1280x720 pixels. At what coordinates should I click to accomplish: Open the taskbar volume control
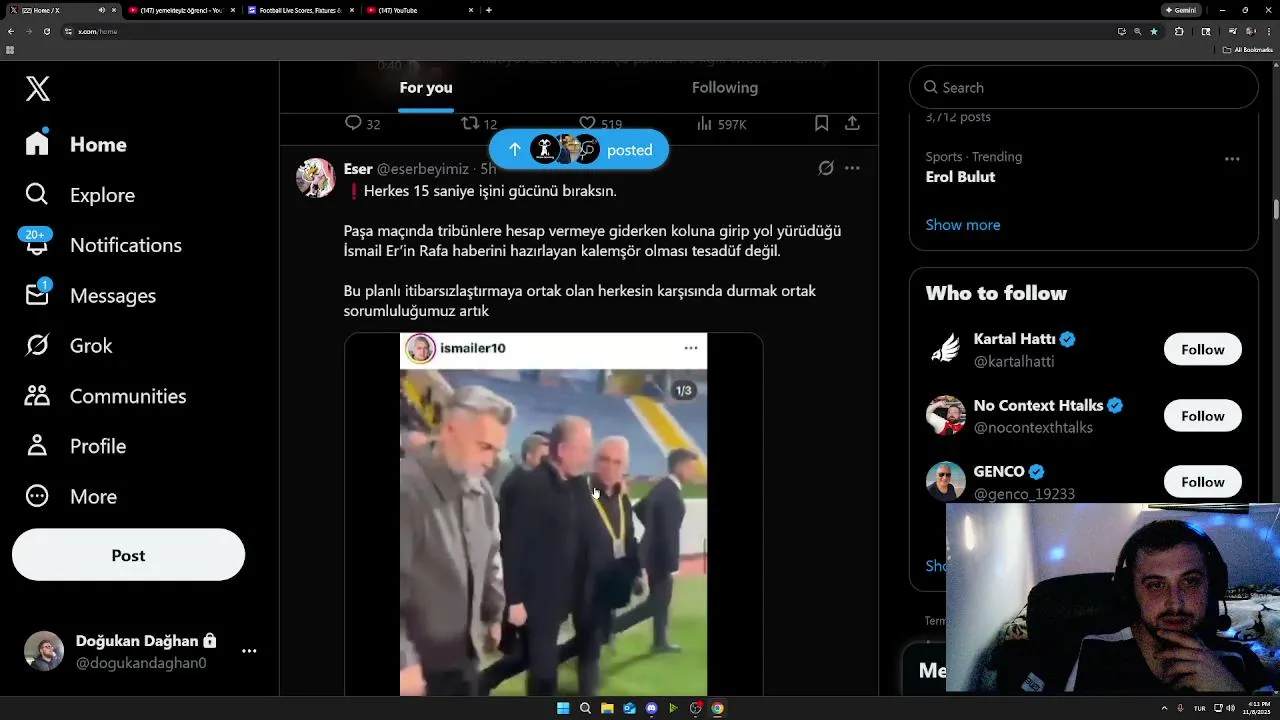[1230, 708]
